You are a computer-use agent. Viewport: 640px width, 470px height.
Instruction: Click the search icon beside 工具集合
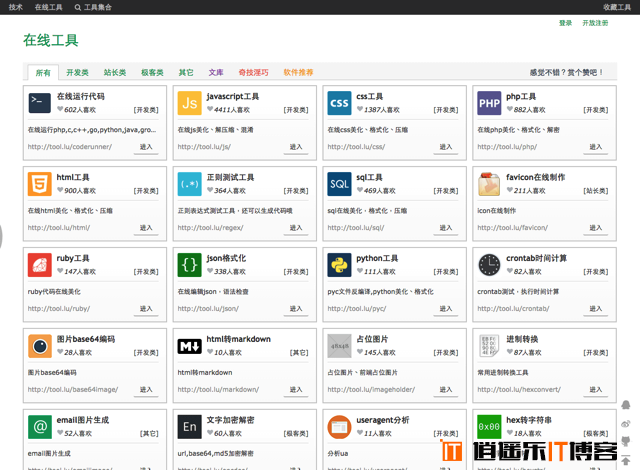(78, 7)
